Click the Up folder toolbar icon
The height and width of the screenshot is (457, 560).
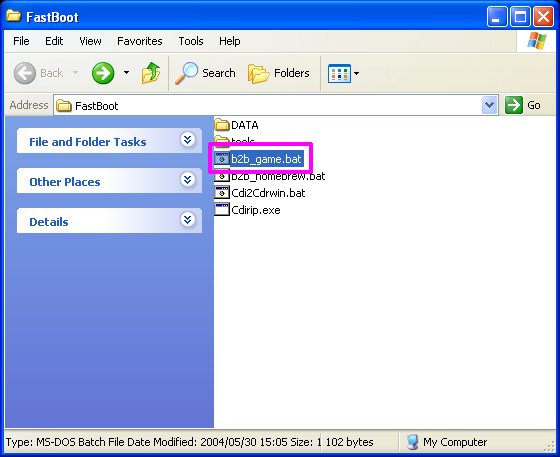151,73
